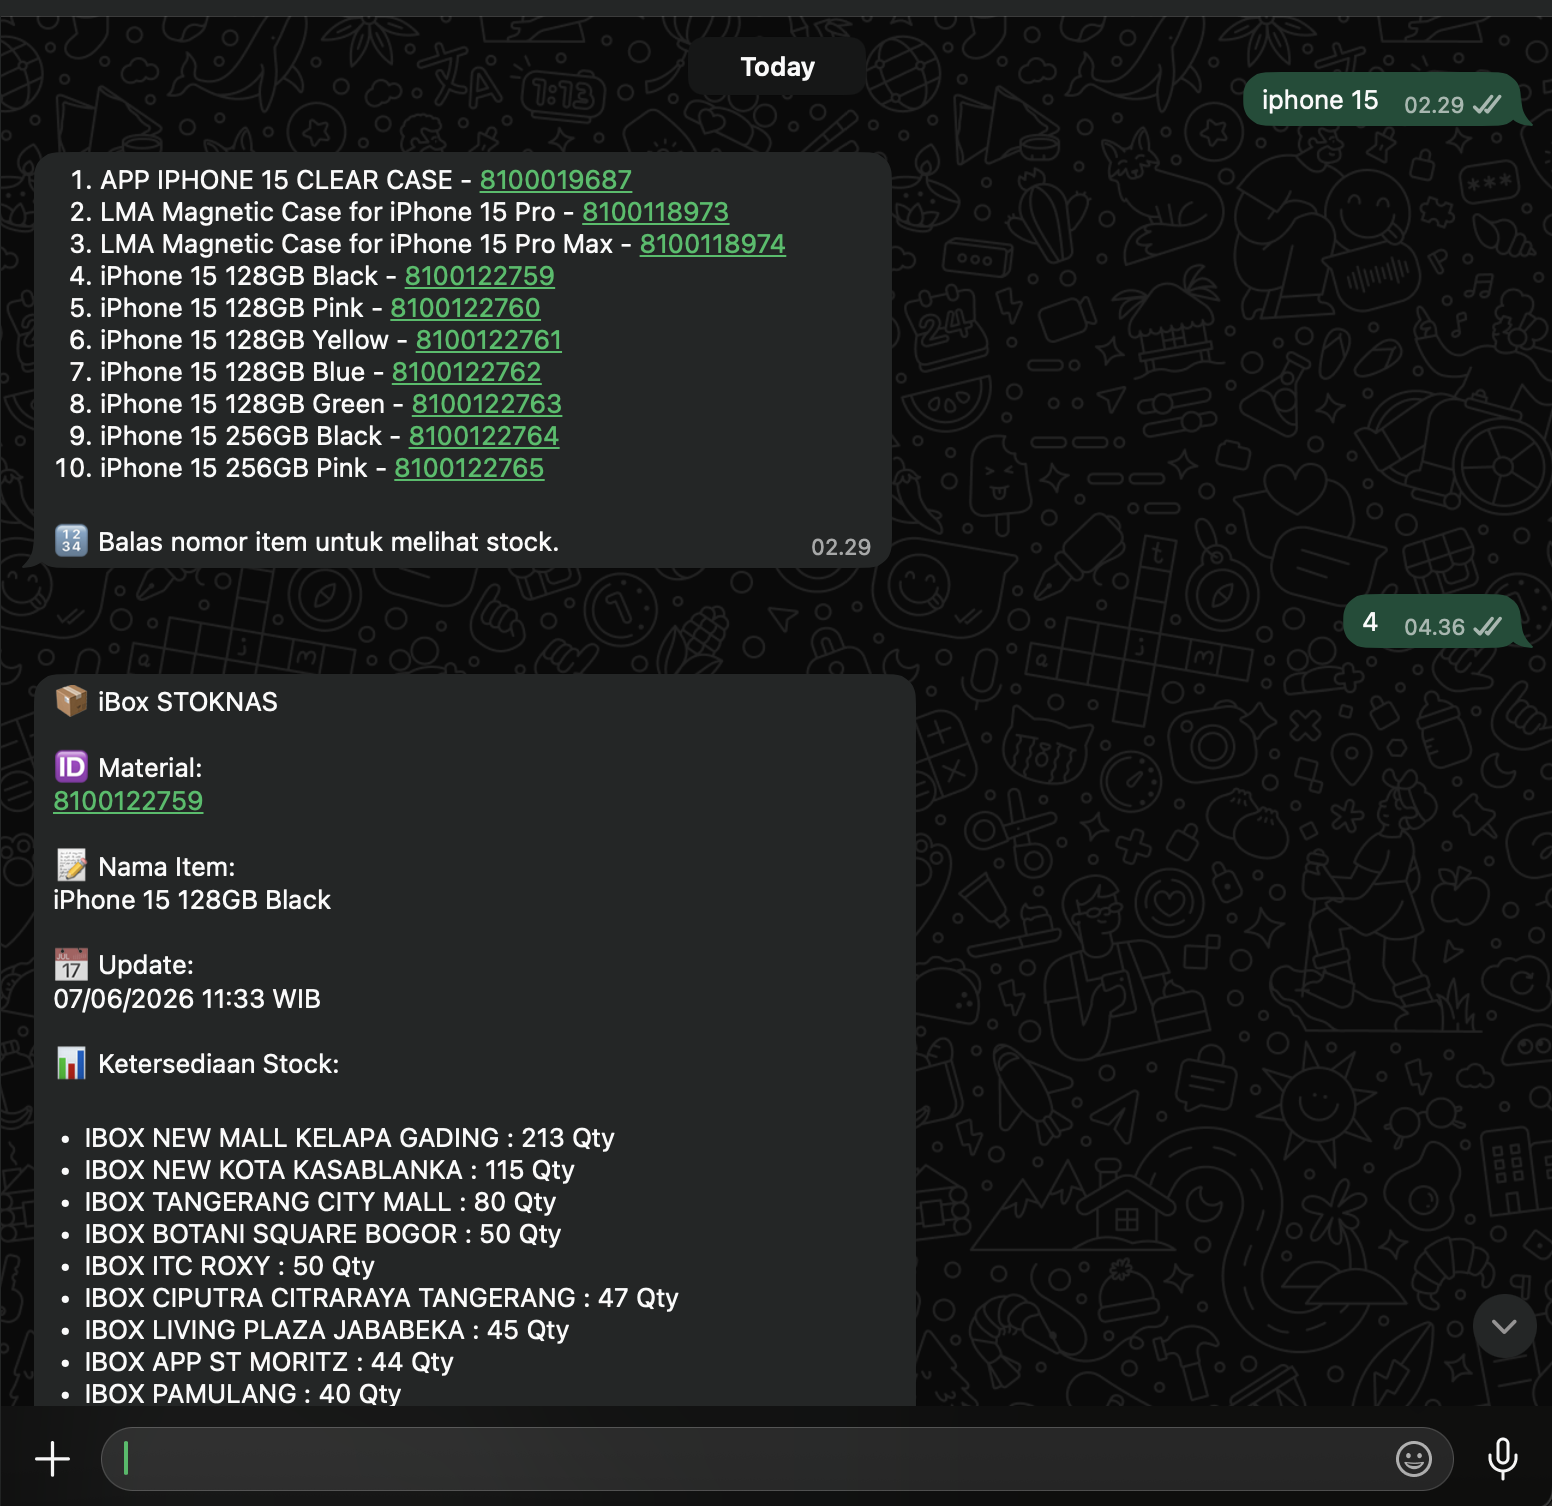Open material link 8100122764
Viewport: 1552px width, 1506px height.
(x=484, y=436)
